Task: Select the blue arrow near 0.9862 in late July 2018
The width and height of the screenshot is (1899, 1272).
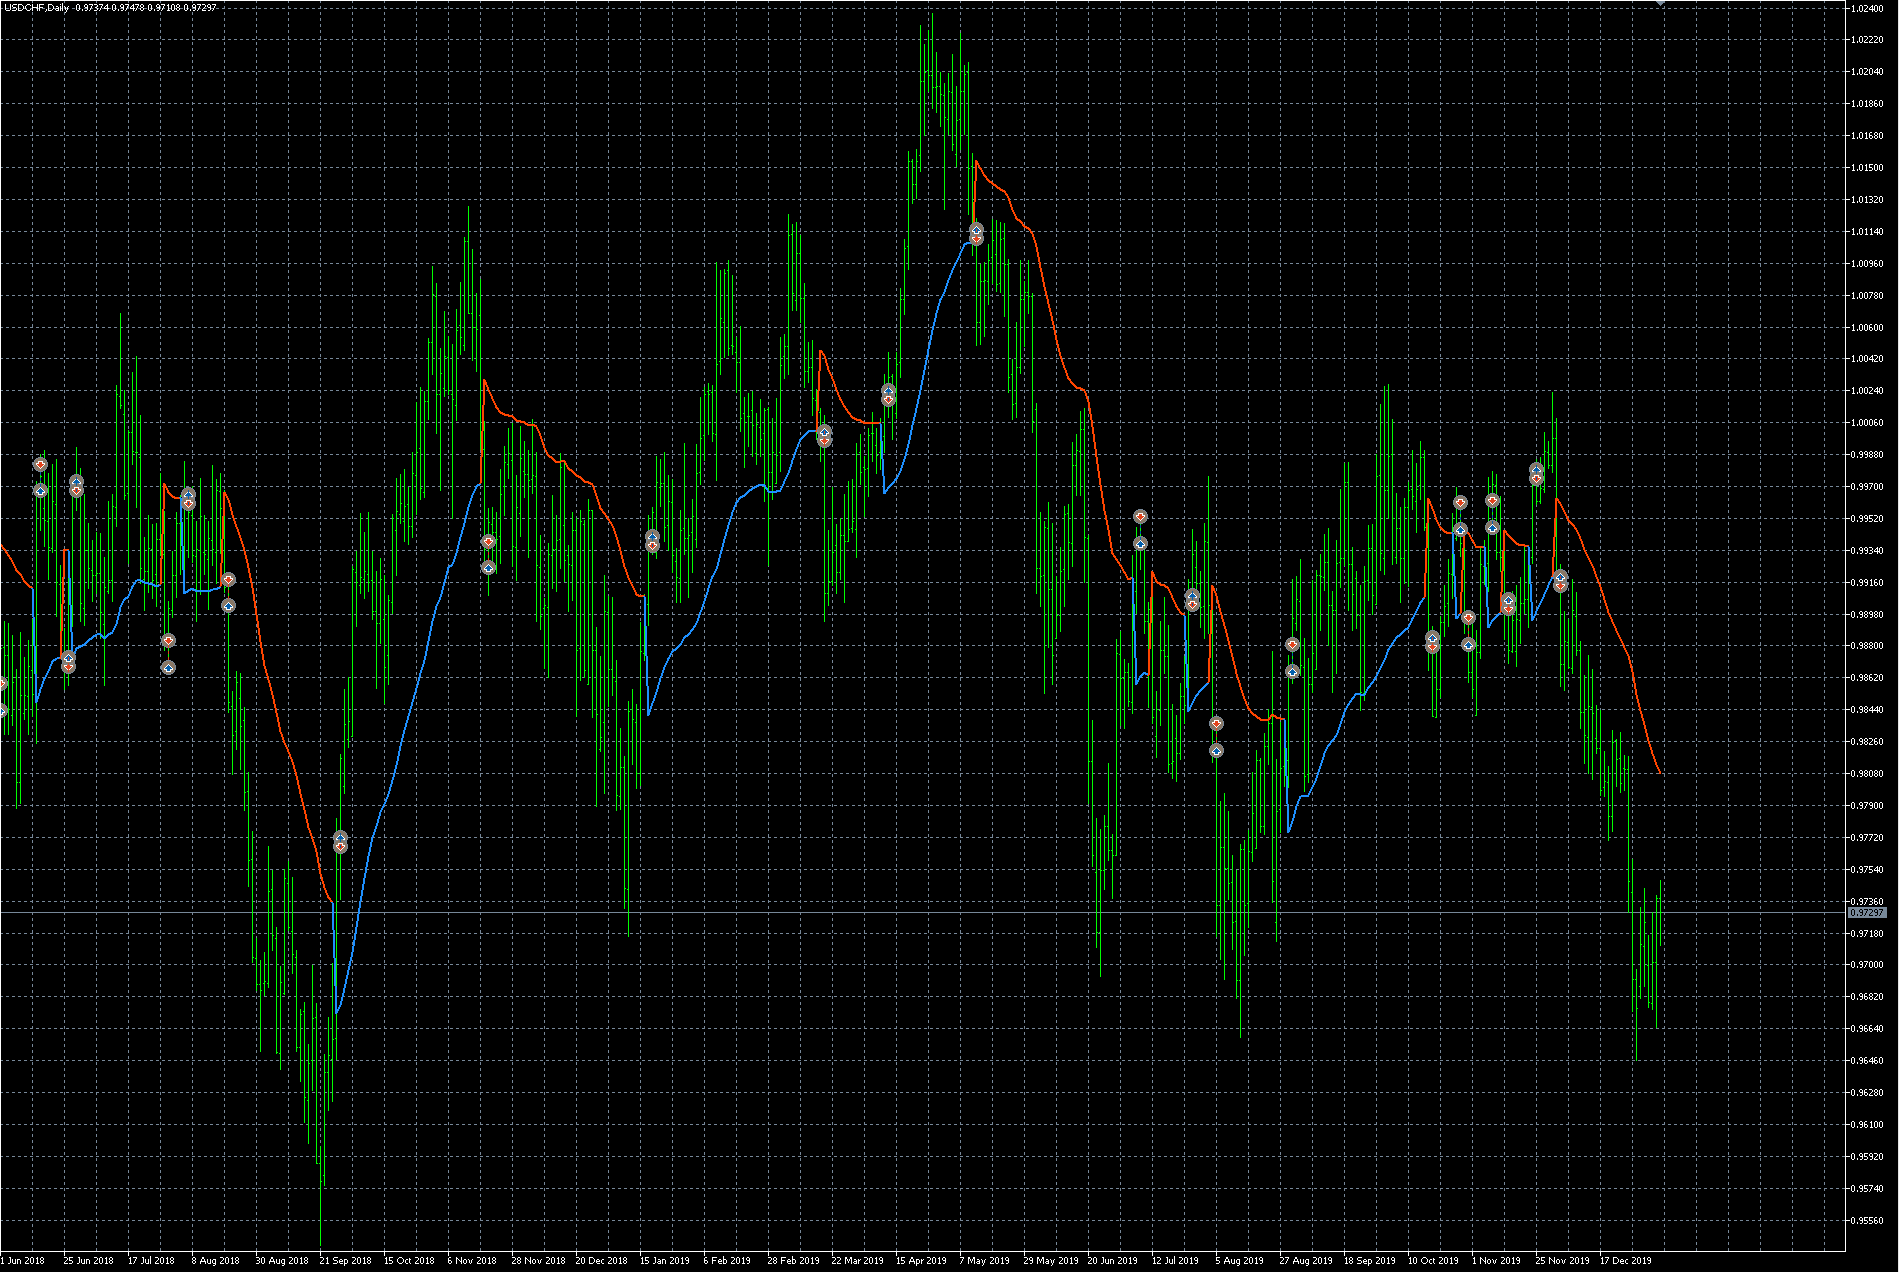Action: pos(168,667)
